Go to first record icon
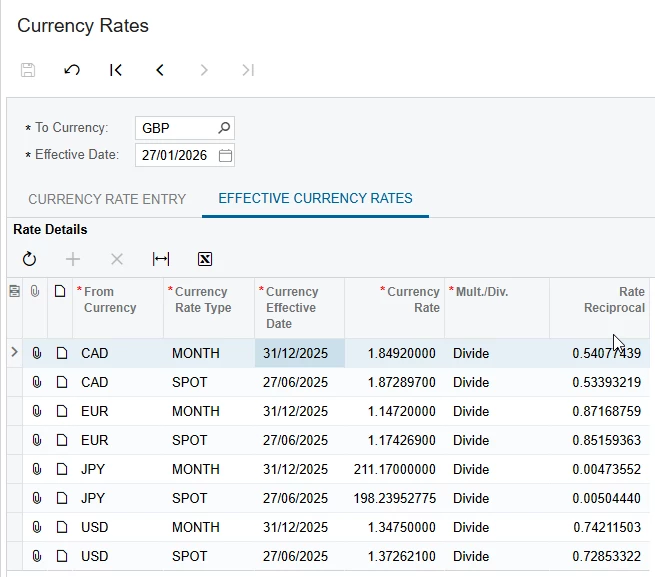This screenshot has width=655, height=577. pos(116,70)
